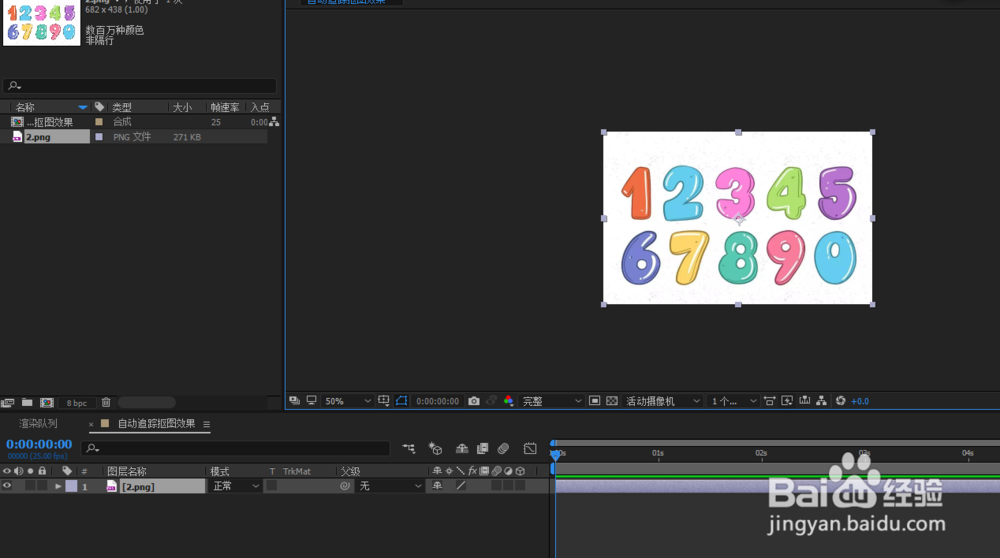Open the grid and guide options icon
Image resolution: width=1000 pixels, height=558 pixels.
(383, 400)
